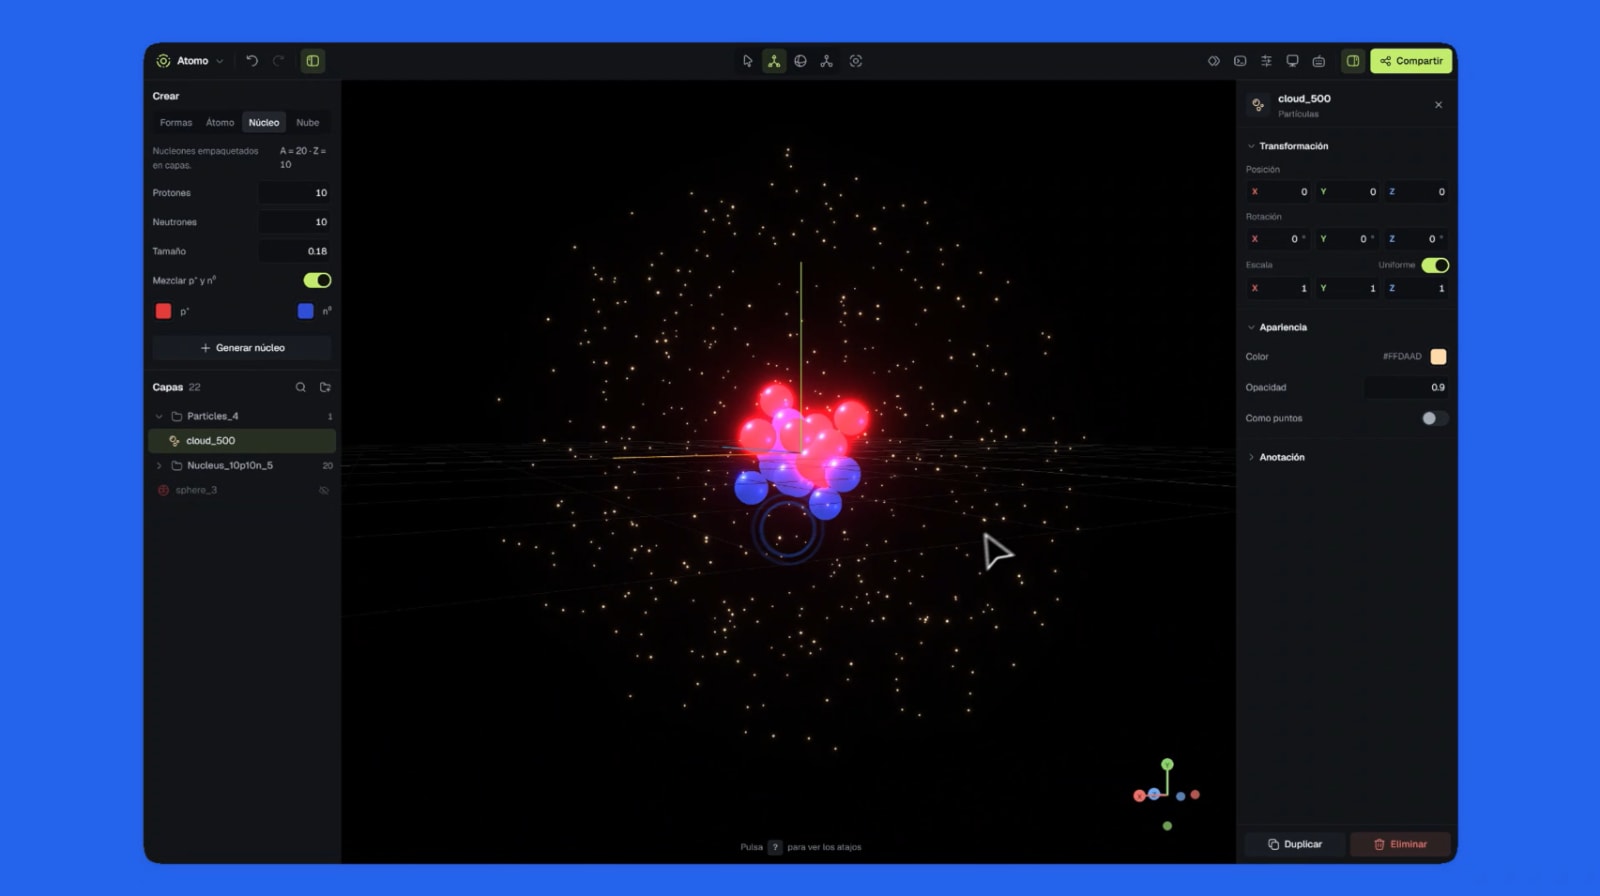Click the Generar núcleo button
The width and height of the screenshot is (1600, 896).
pos(242,348)
